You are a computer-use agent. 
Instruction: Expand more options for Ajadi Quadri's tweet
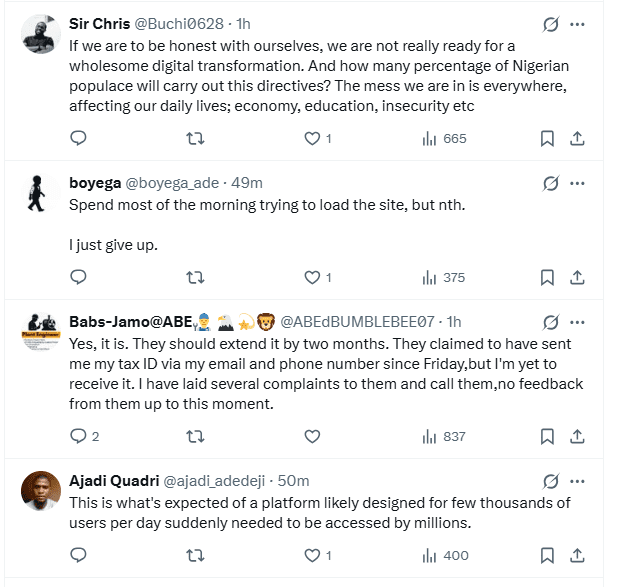pos(578,481)
